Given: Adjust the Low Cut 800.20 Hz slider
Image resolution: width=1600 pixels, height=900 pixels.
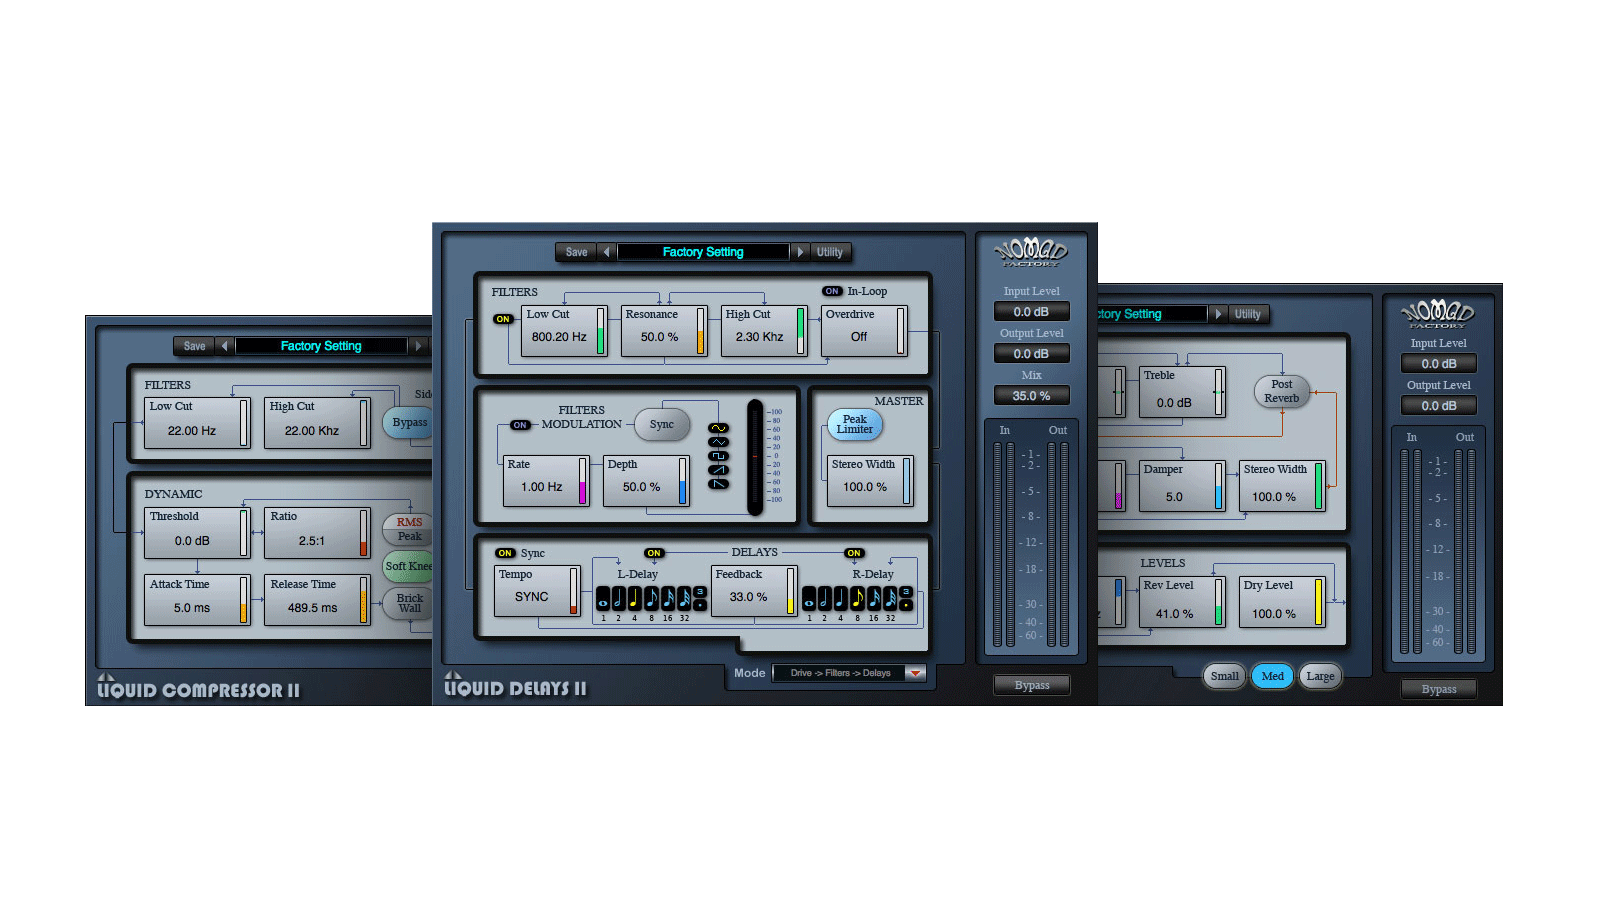Looking at the screenshot, I should coord(601,331).
